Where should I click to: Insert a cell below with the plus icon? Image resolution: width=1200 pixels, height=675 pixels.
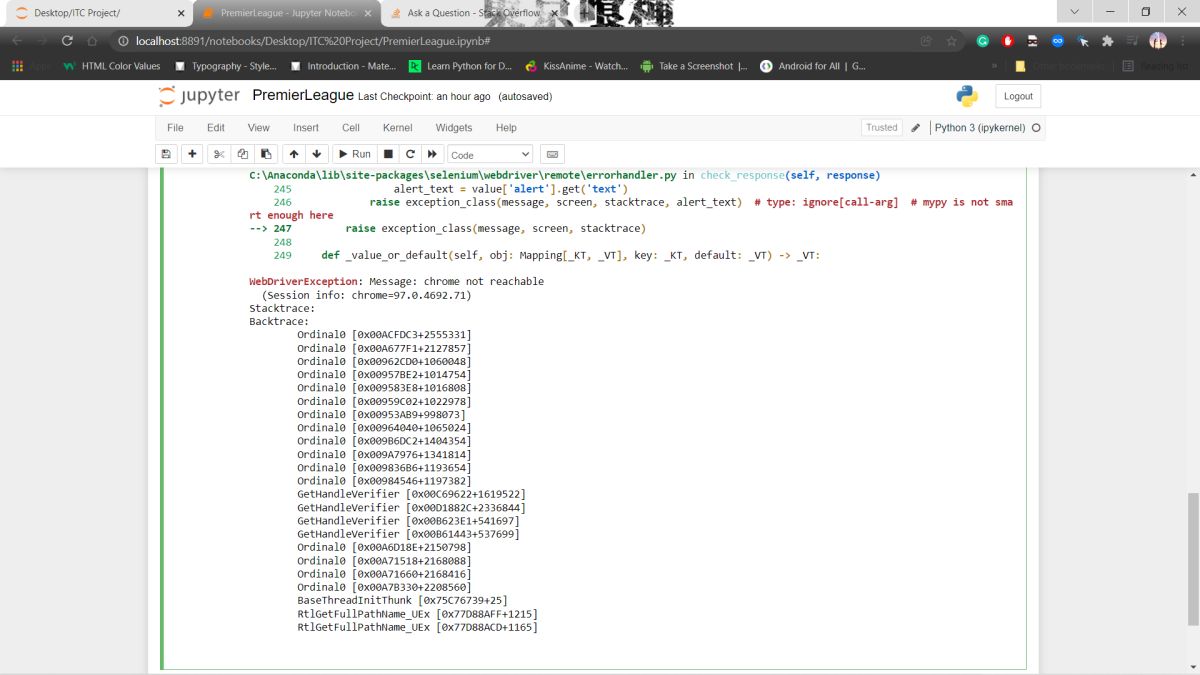(x=192, y=154)
